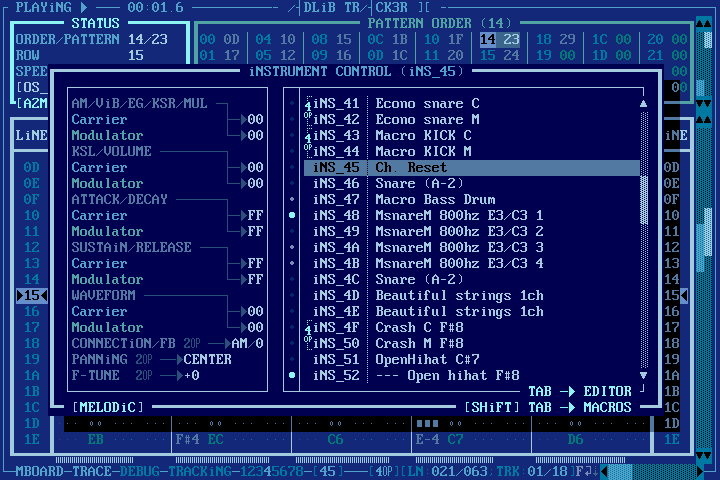The image size is (720, 480).
Task: Select order 18 pattern 29 in Pattern Order
Action: [556, 40]
